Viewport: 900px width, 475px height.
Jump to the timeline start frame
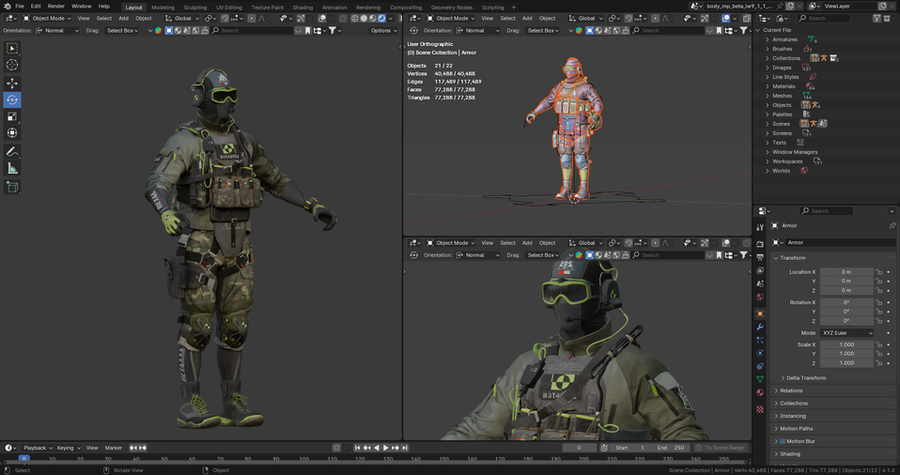click(x=358, y=447)
